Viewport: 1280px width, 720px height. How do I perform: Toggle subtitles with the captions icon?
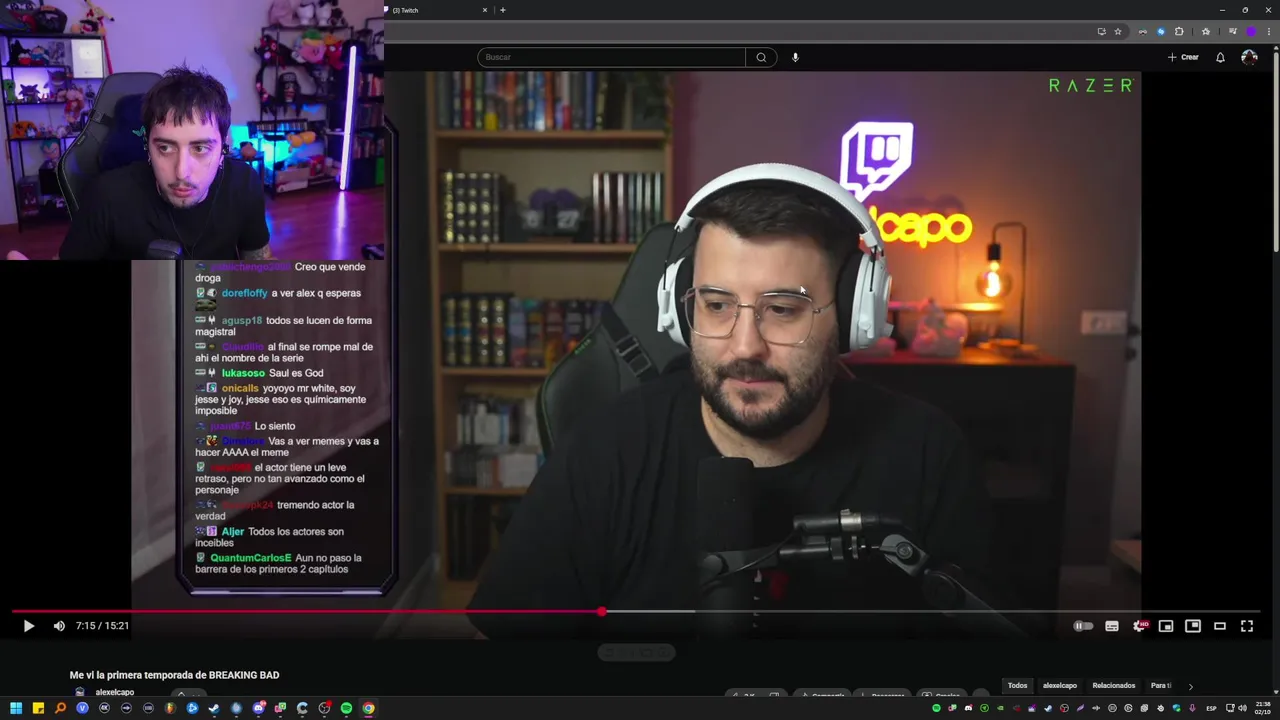1112,626
